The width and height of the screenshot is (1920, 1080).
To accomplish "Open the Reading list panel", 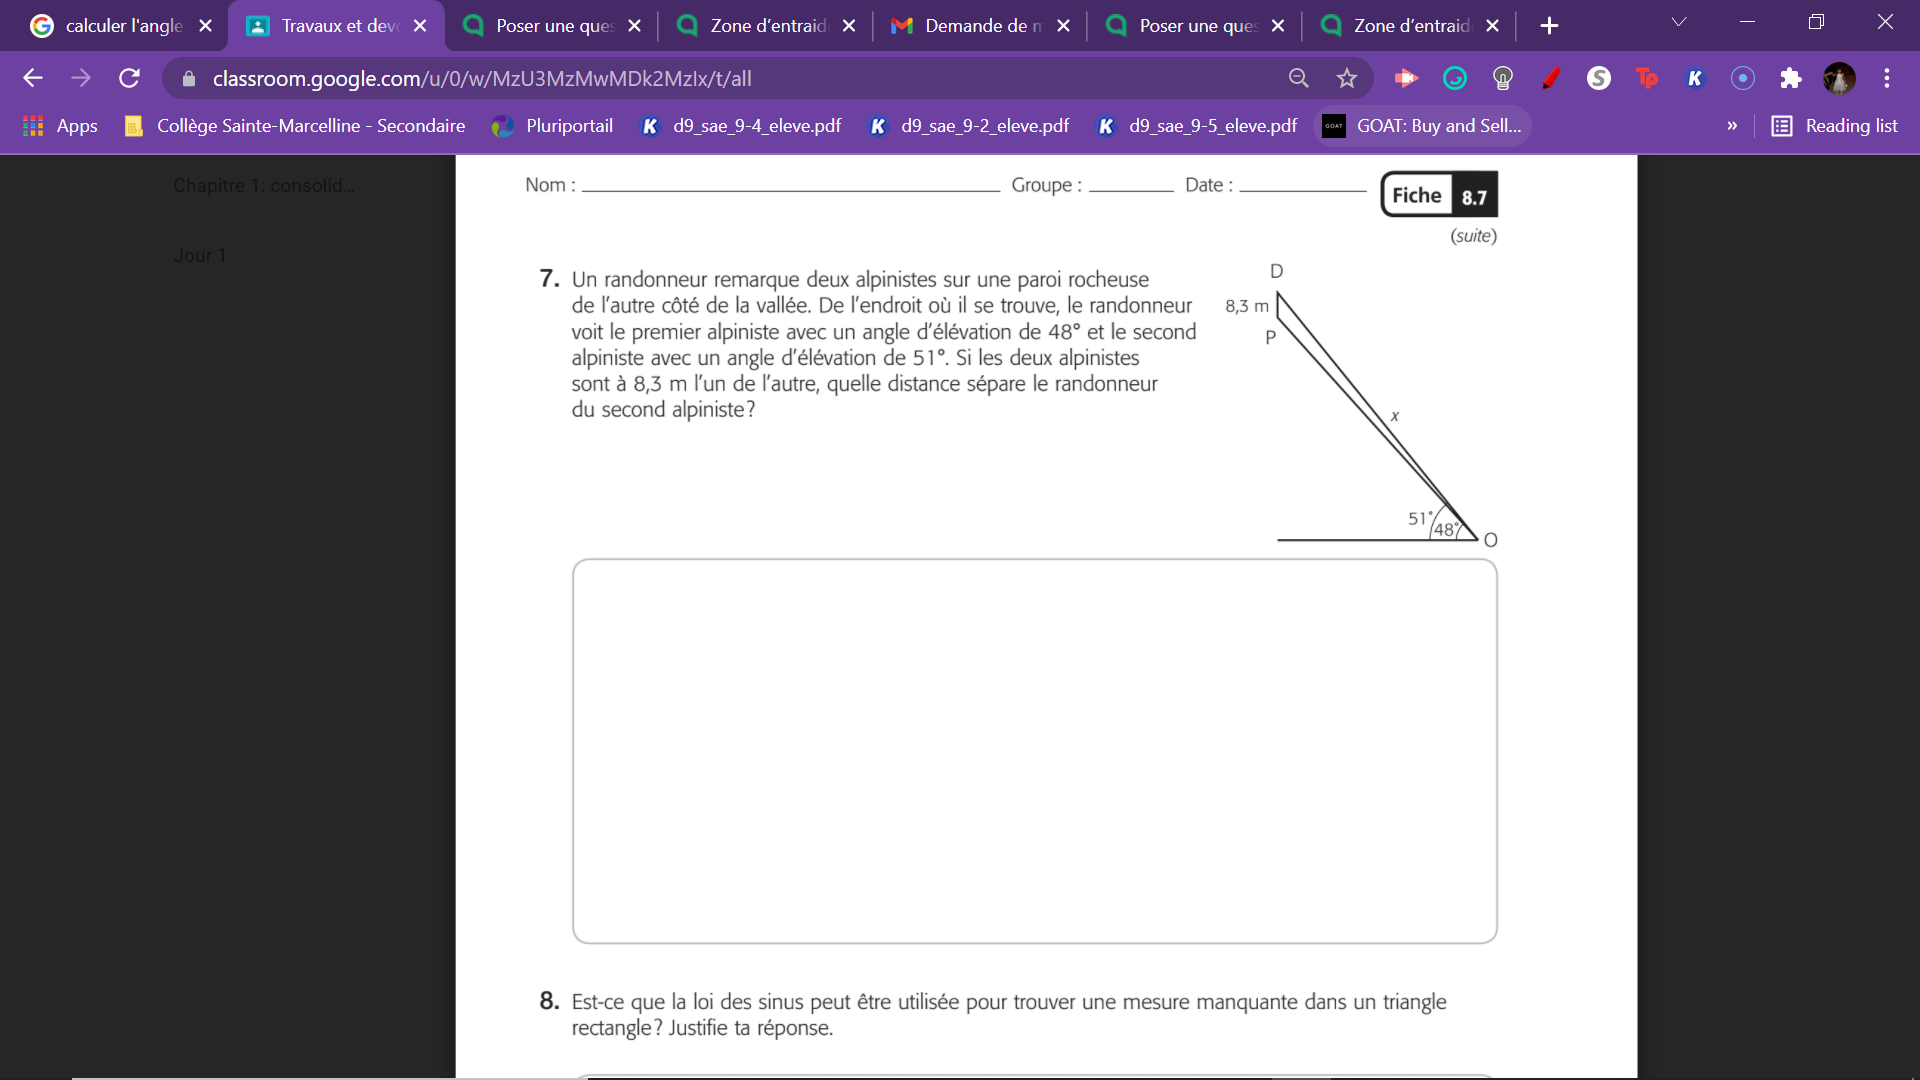I will (x=1836, y=126).
